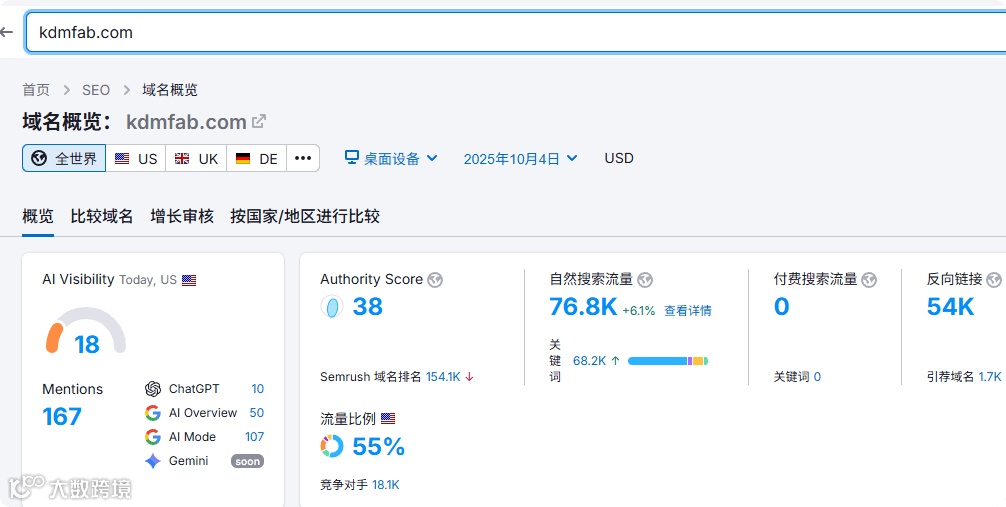Click the AI Visibility US flag icon
Image resolution: width=1006 pixels, height=507 pixels.
pos(189,280)
